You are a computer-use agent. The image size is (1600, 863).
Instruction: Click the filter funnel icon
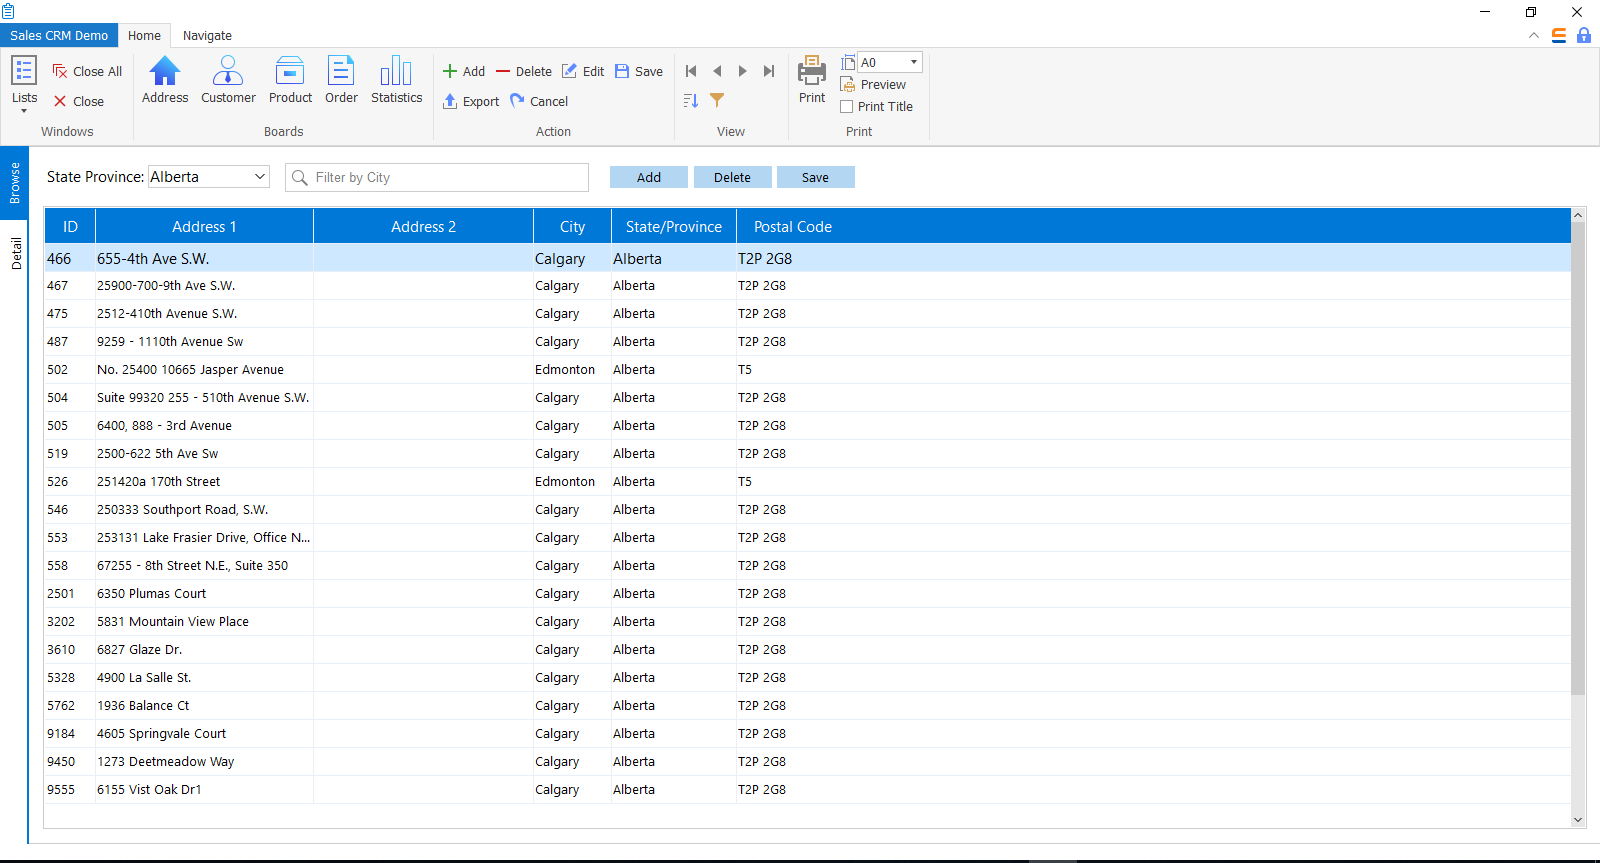[717, 100]
